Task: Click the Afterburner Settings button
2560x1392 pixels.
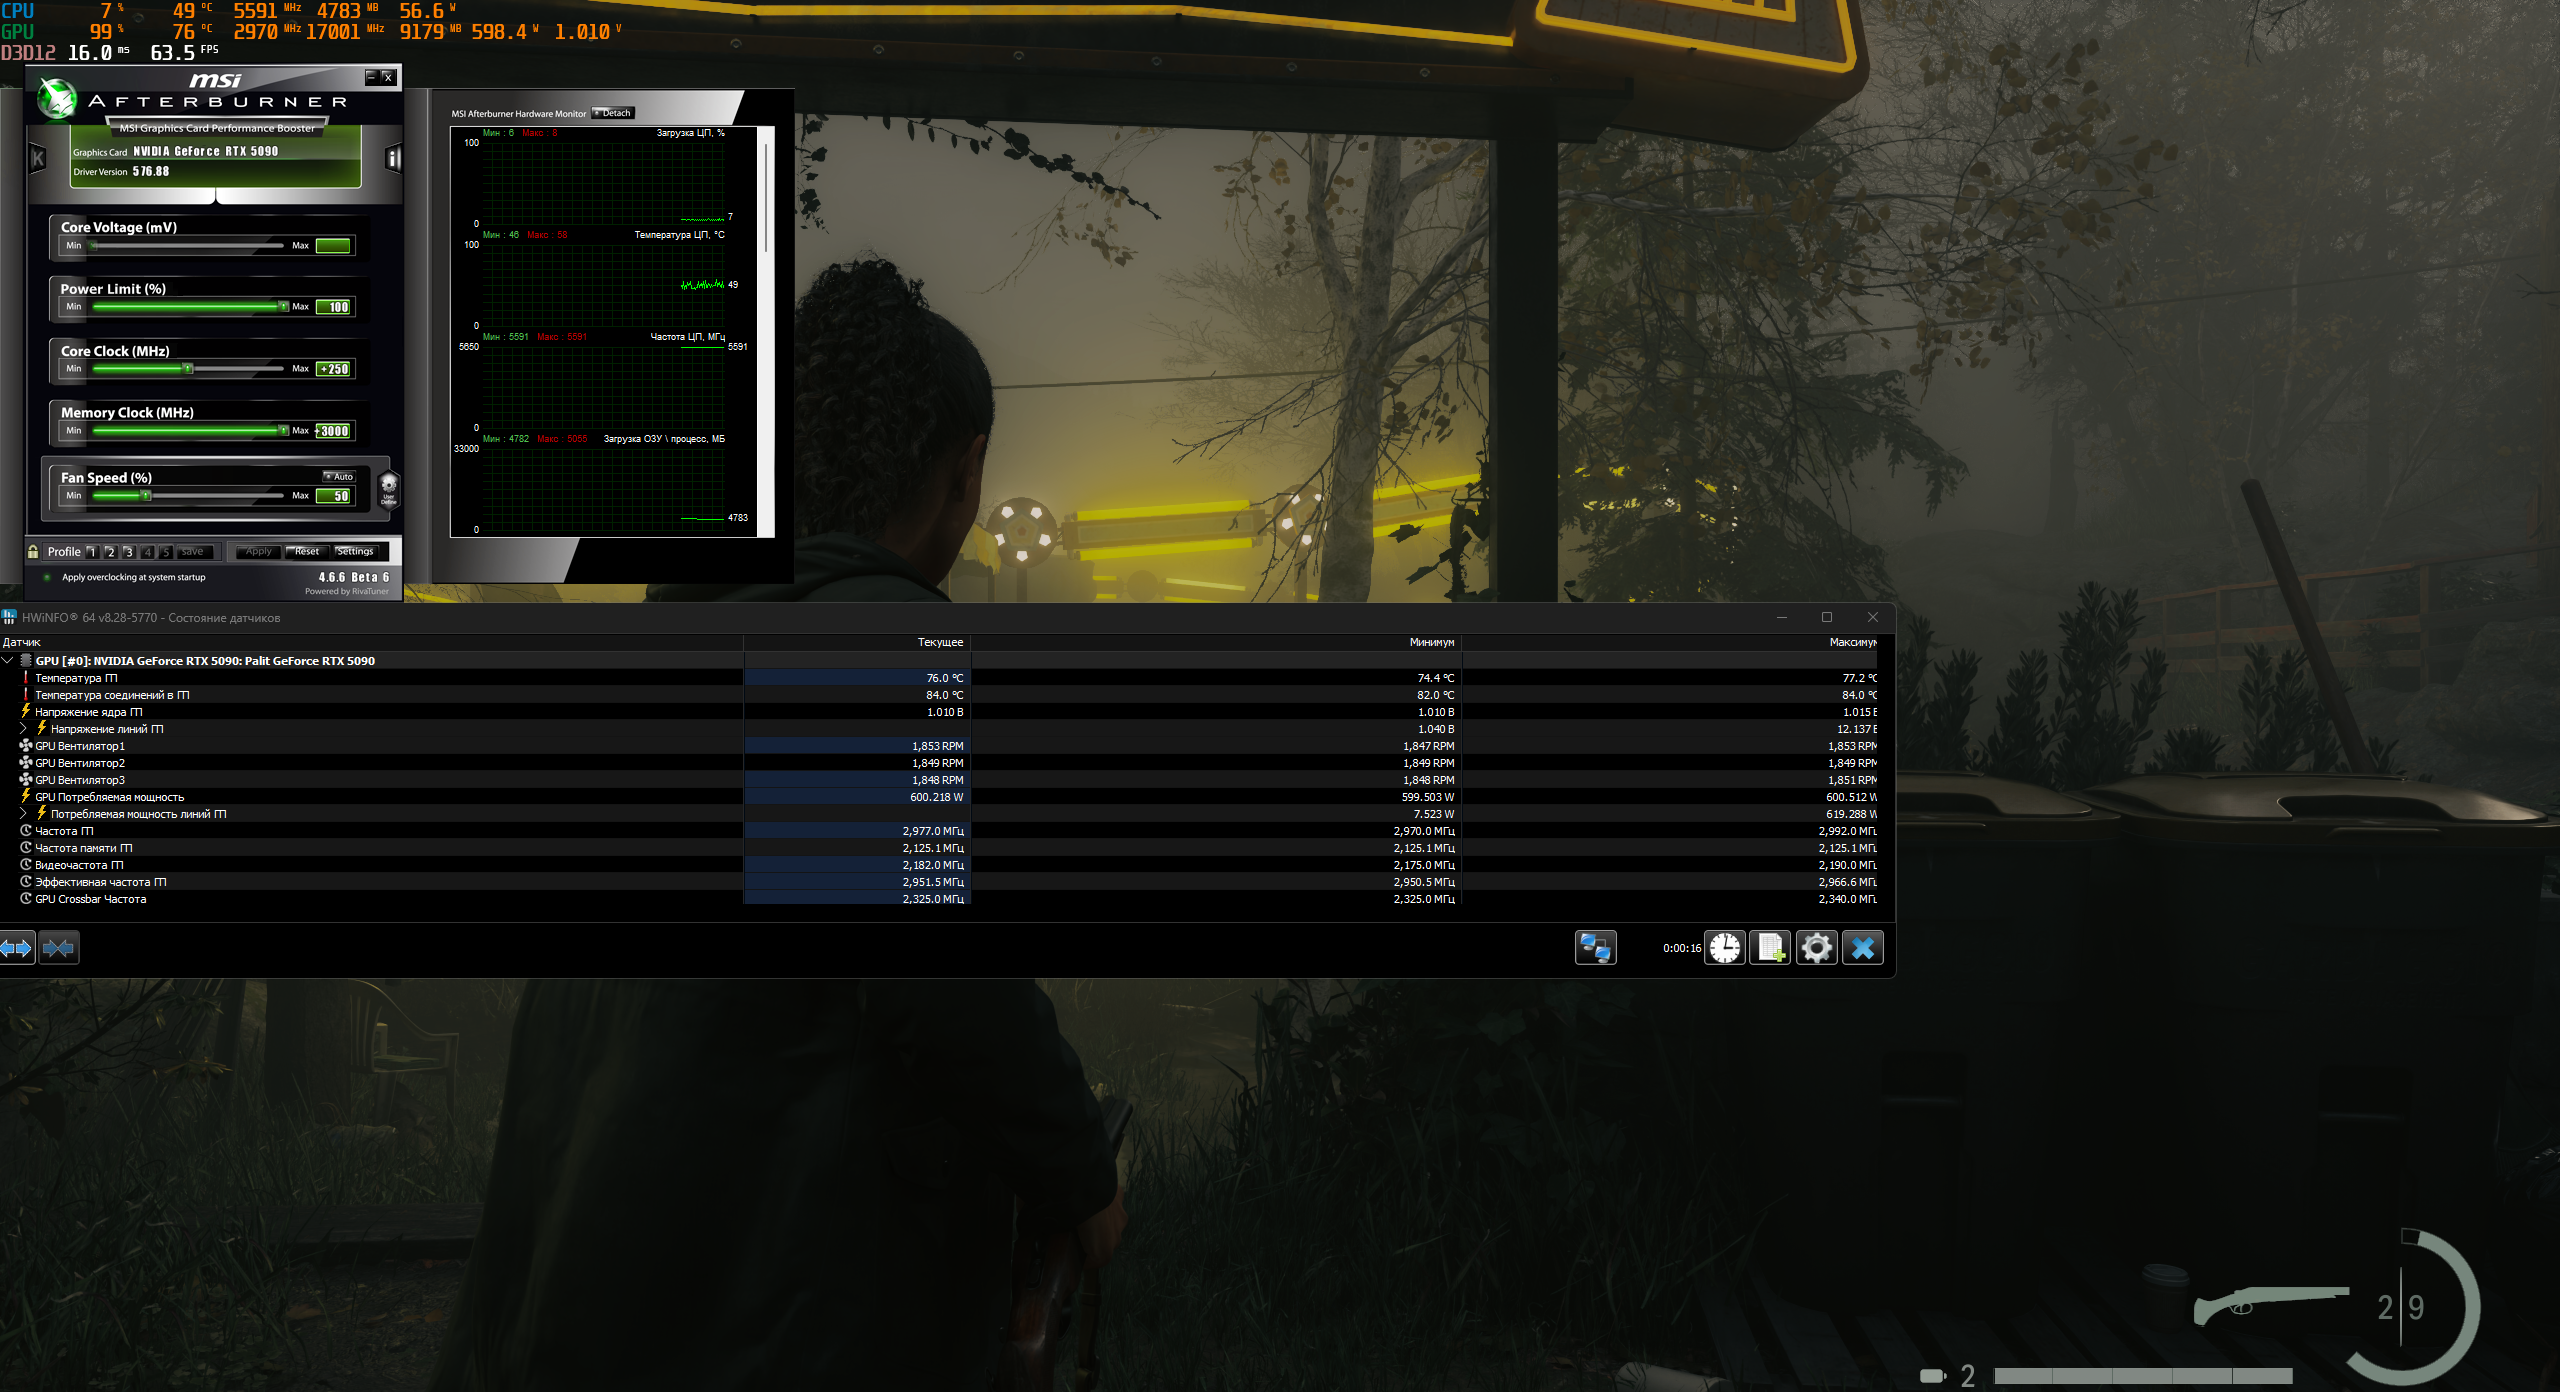Action: [355, 551]
